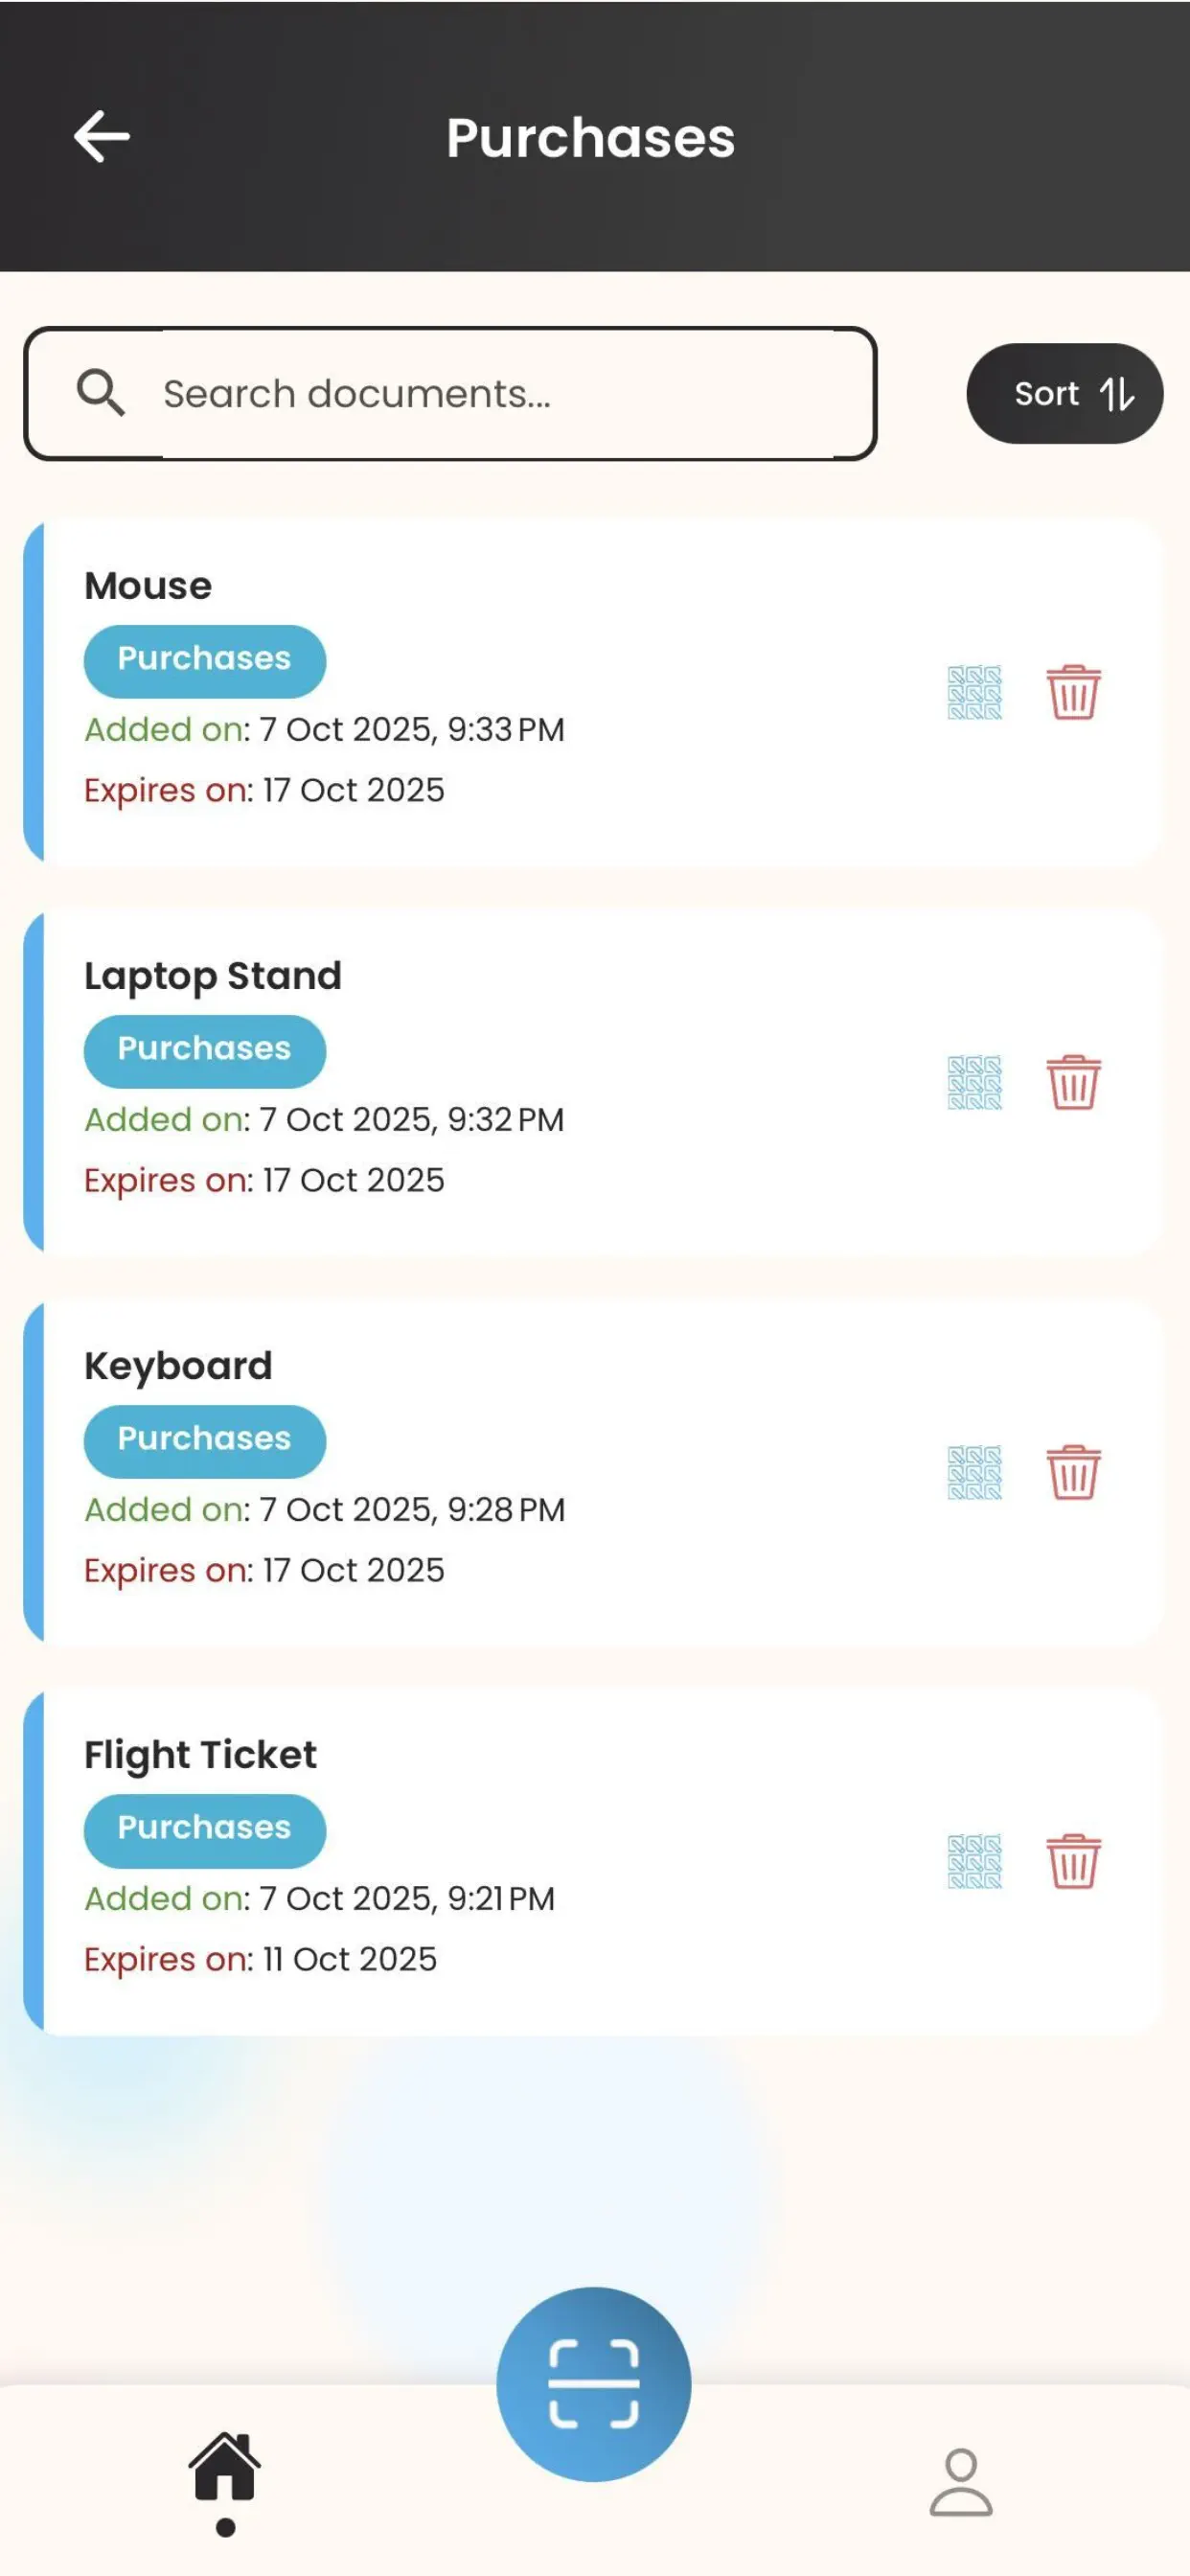Image resolution: width=1190 pixels, height=2576 pixels.
Task: Delete the Mouse purchase entry
Action: pos(1073,692)
